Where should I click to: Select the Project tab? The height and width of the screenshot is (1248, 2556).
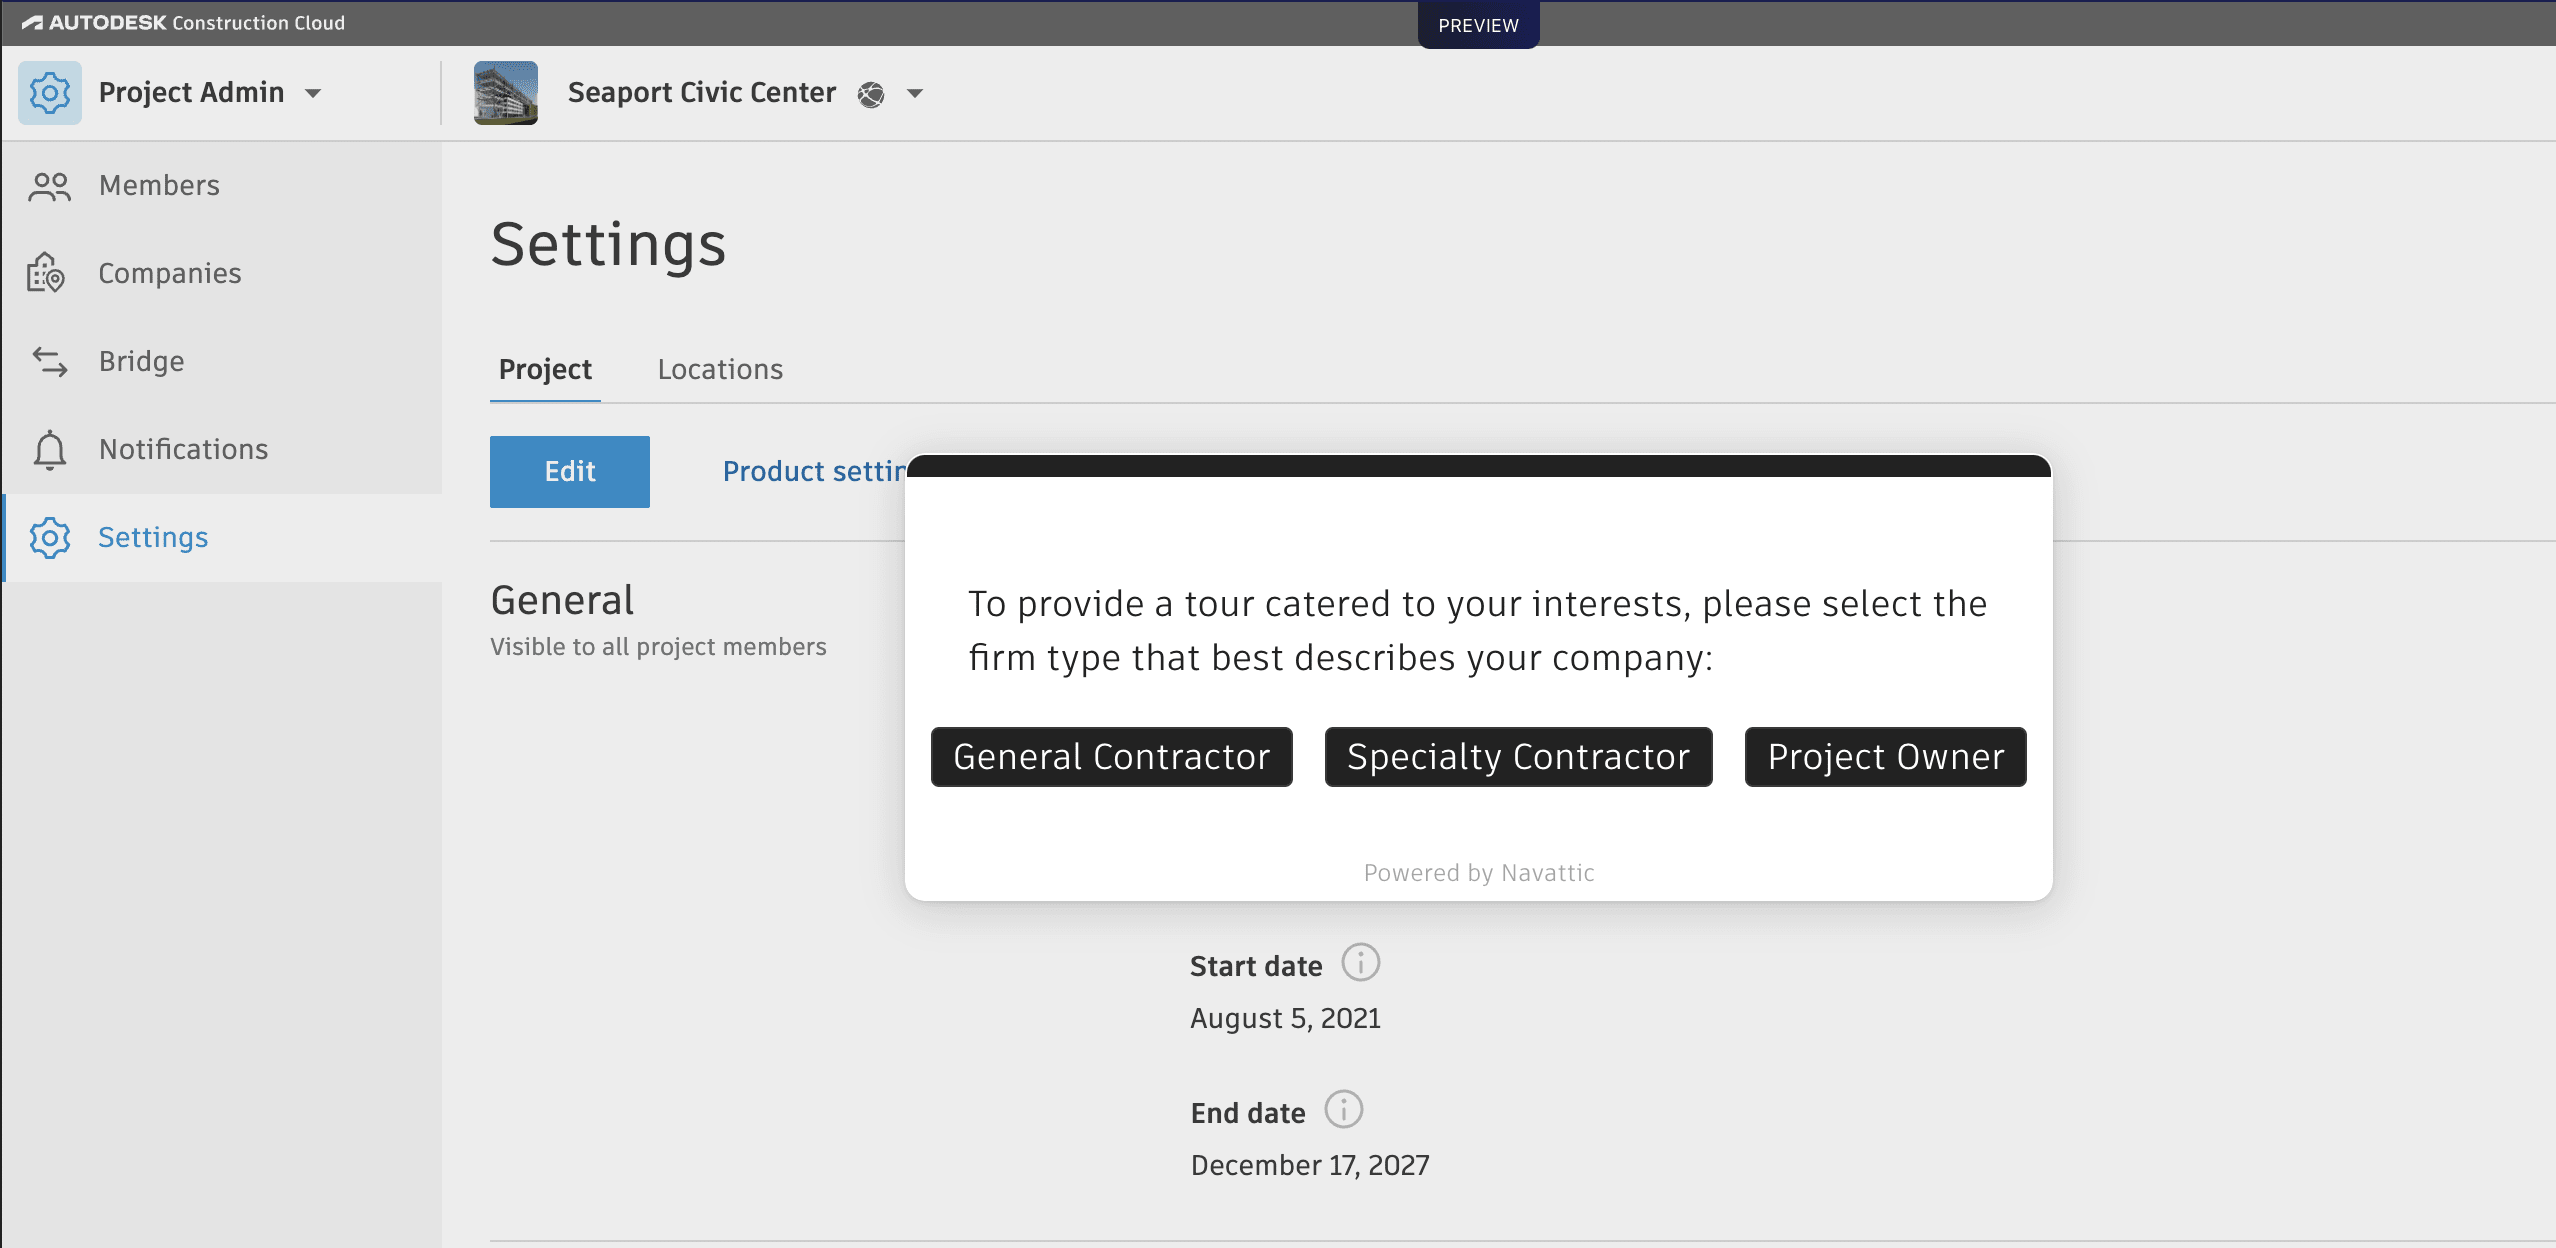tap(544, 369)
